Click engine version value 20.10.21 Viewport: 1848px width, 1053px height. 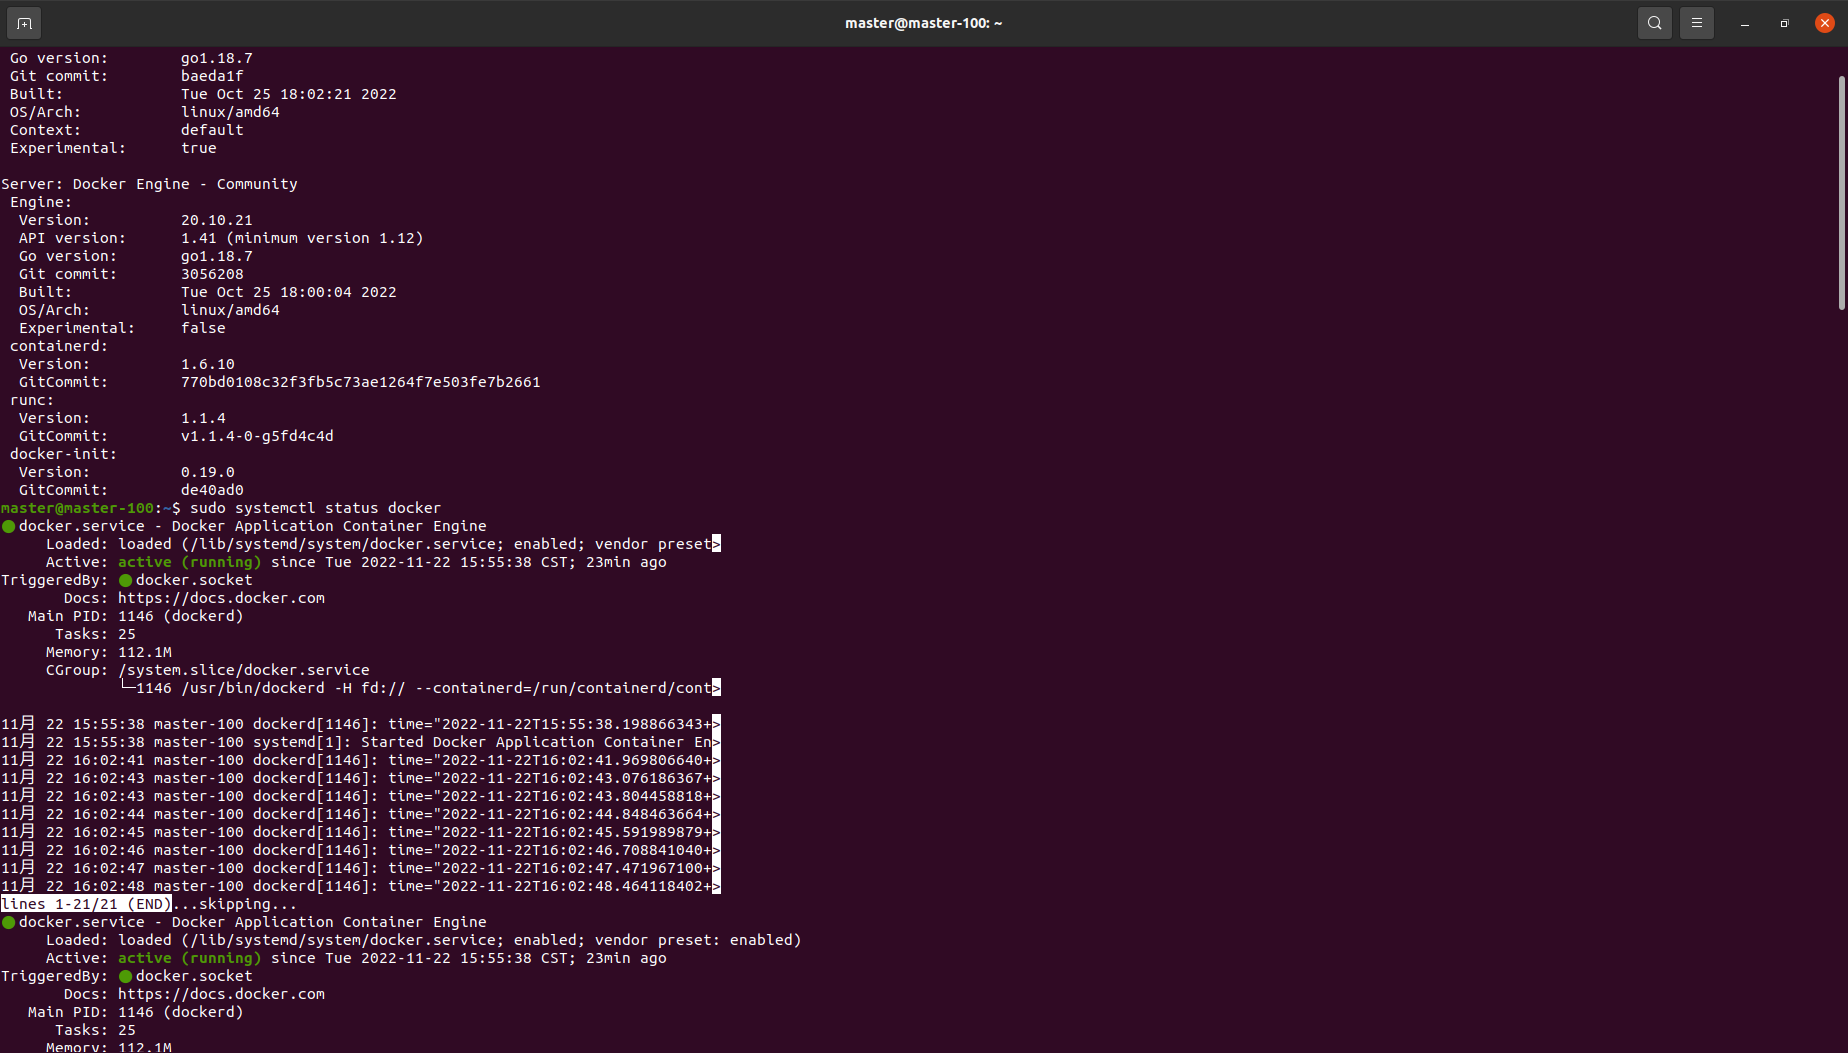[217, 220]
